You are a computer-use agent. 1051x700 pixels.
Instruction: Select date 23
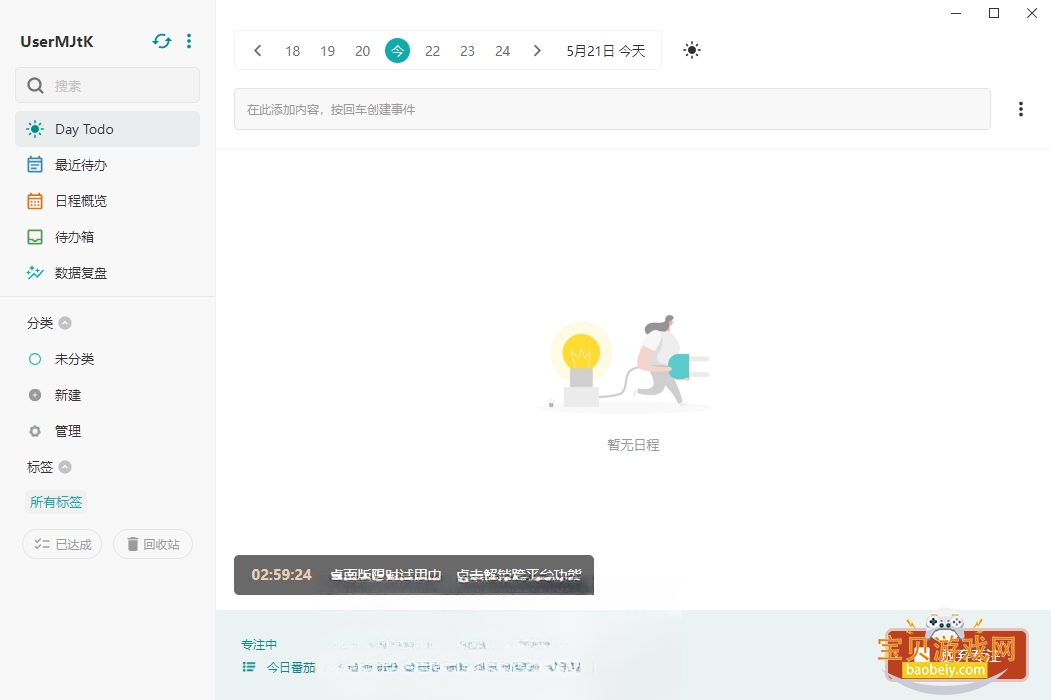click(x=467, y=51)
